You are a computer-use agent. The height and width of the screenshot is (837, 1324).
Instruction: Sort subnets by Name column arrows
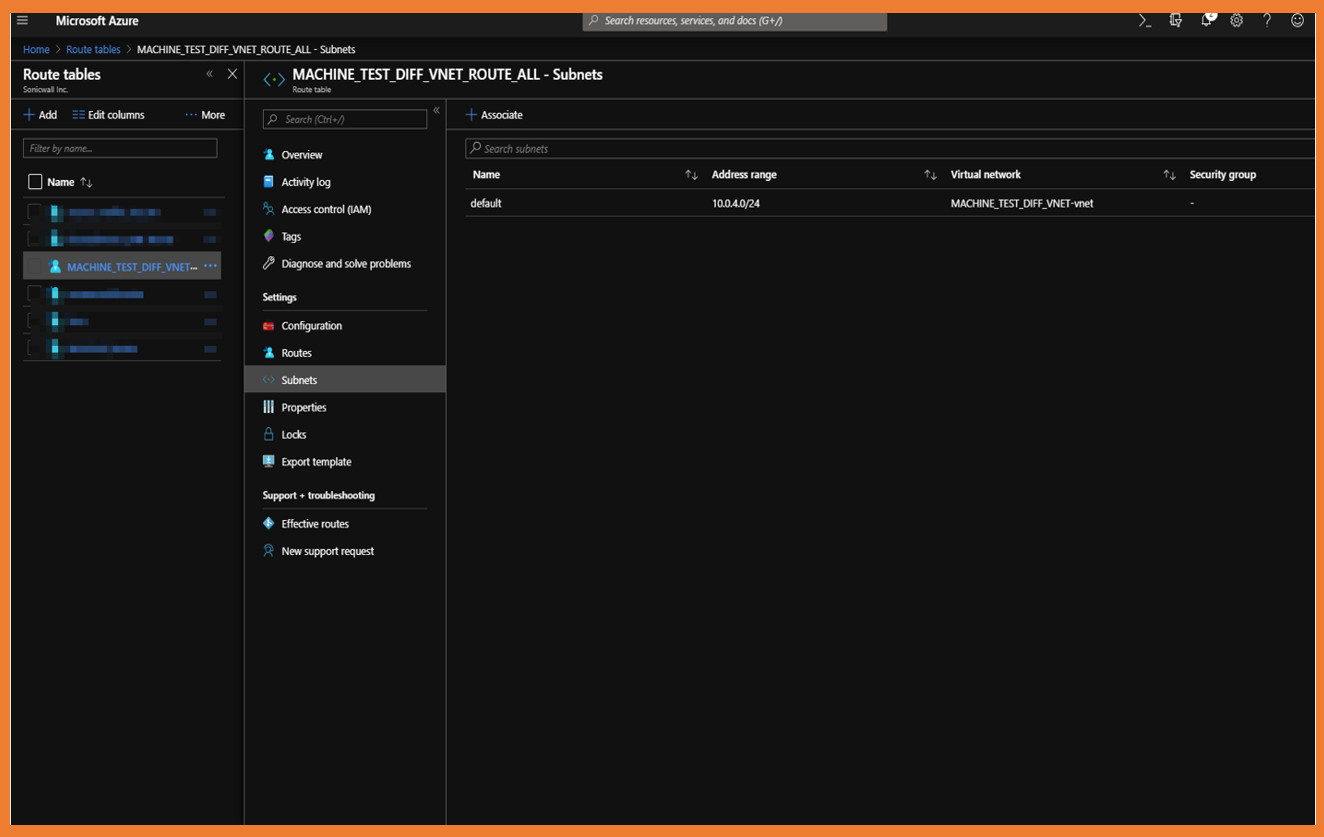tap(691, 175)
